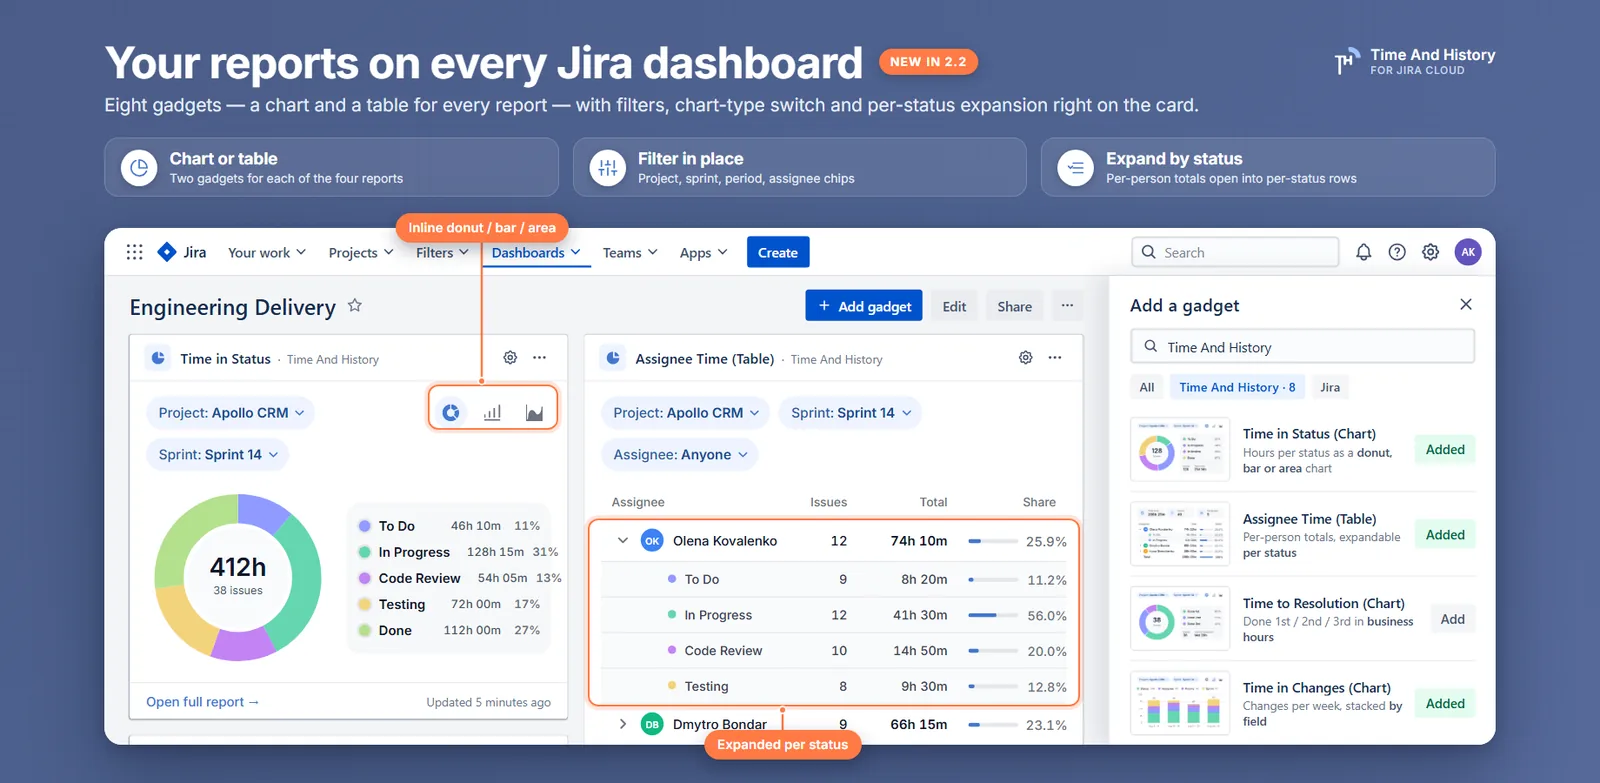
Task: Open Time in Changes (Chart) thumbnail
Action: [1180, 703]
